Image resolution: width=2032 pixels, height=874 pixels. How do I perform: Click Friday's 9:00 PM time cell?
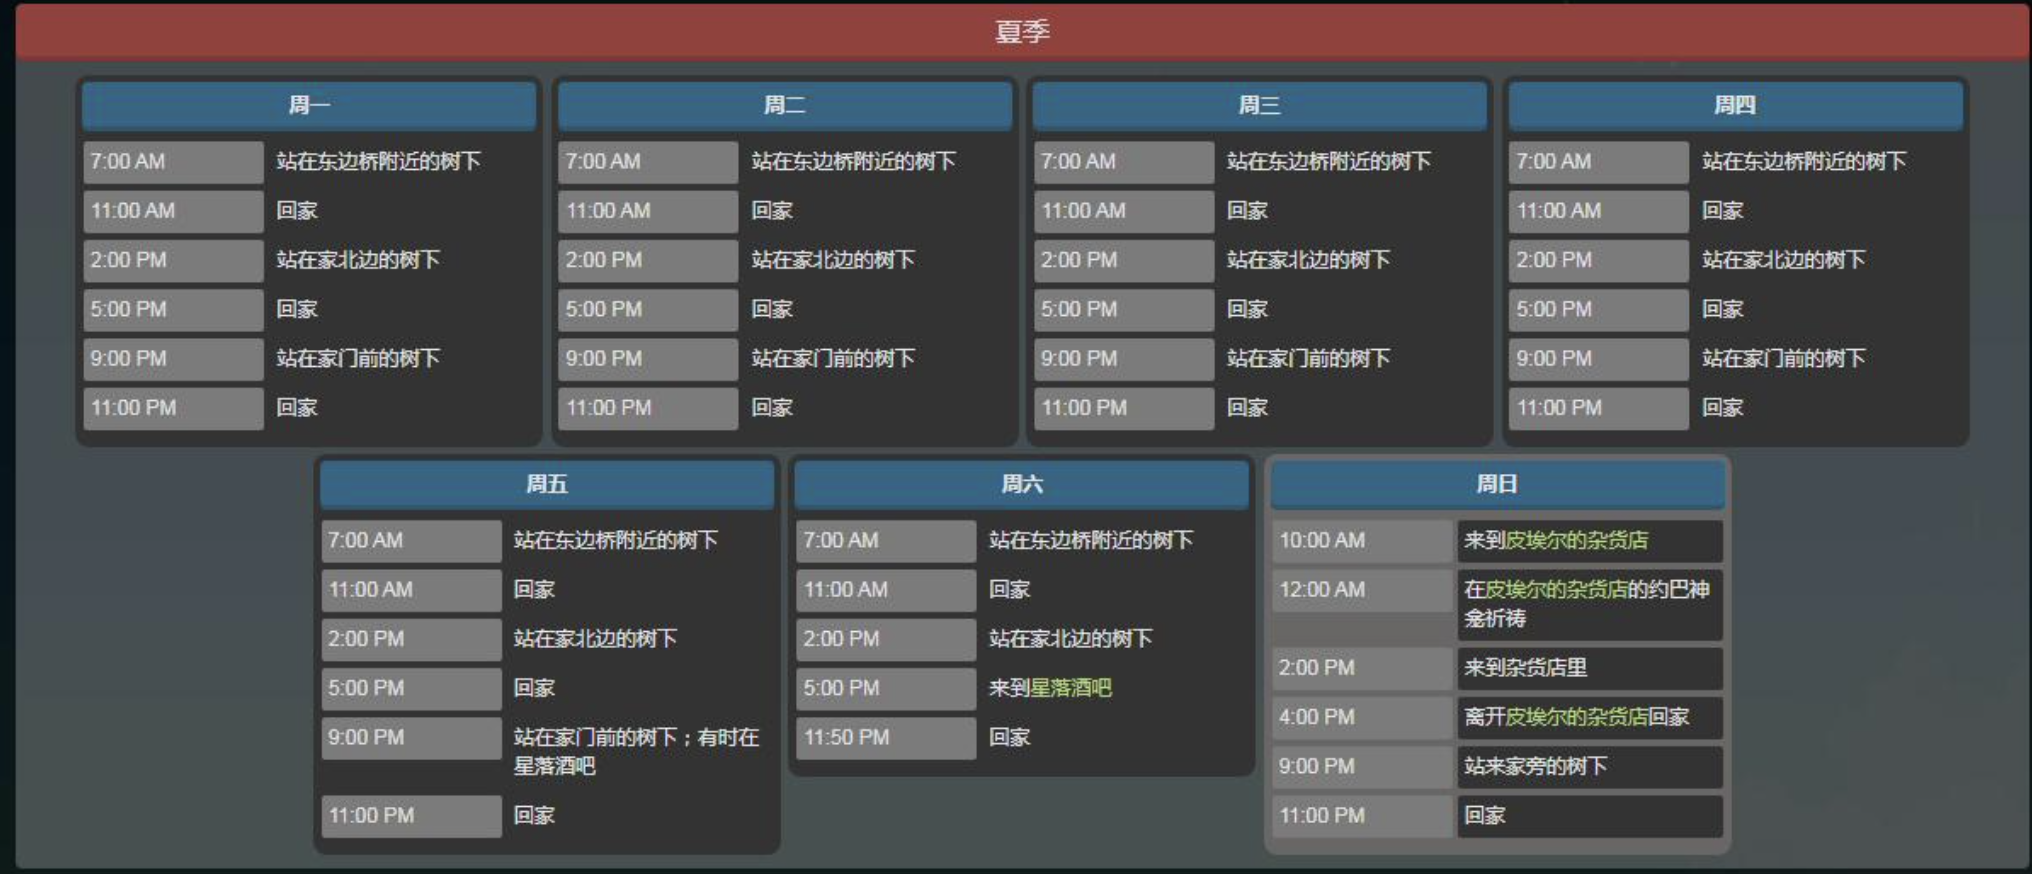pos(410,738)
